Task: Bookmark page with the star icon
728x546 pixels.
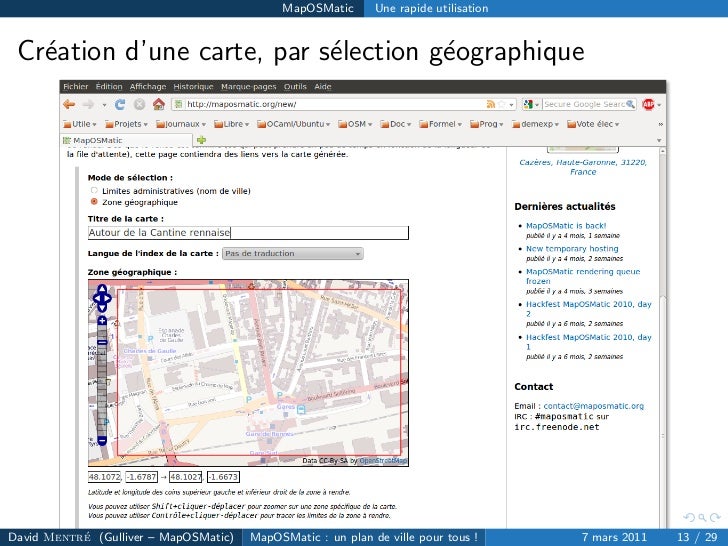Action: (501, 104)
